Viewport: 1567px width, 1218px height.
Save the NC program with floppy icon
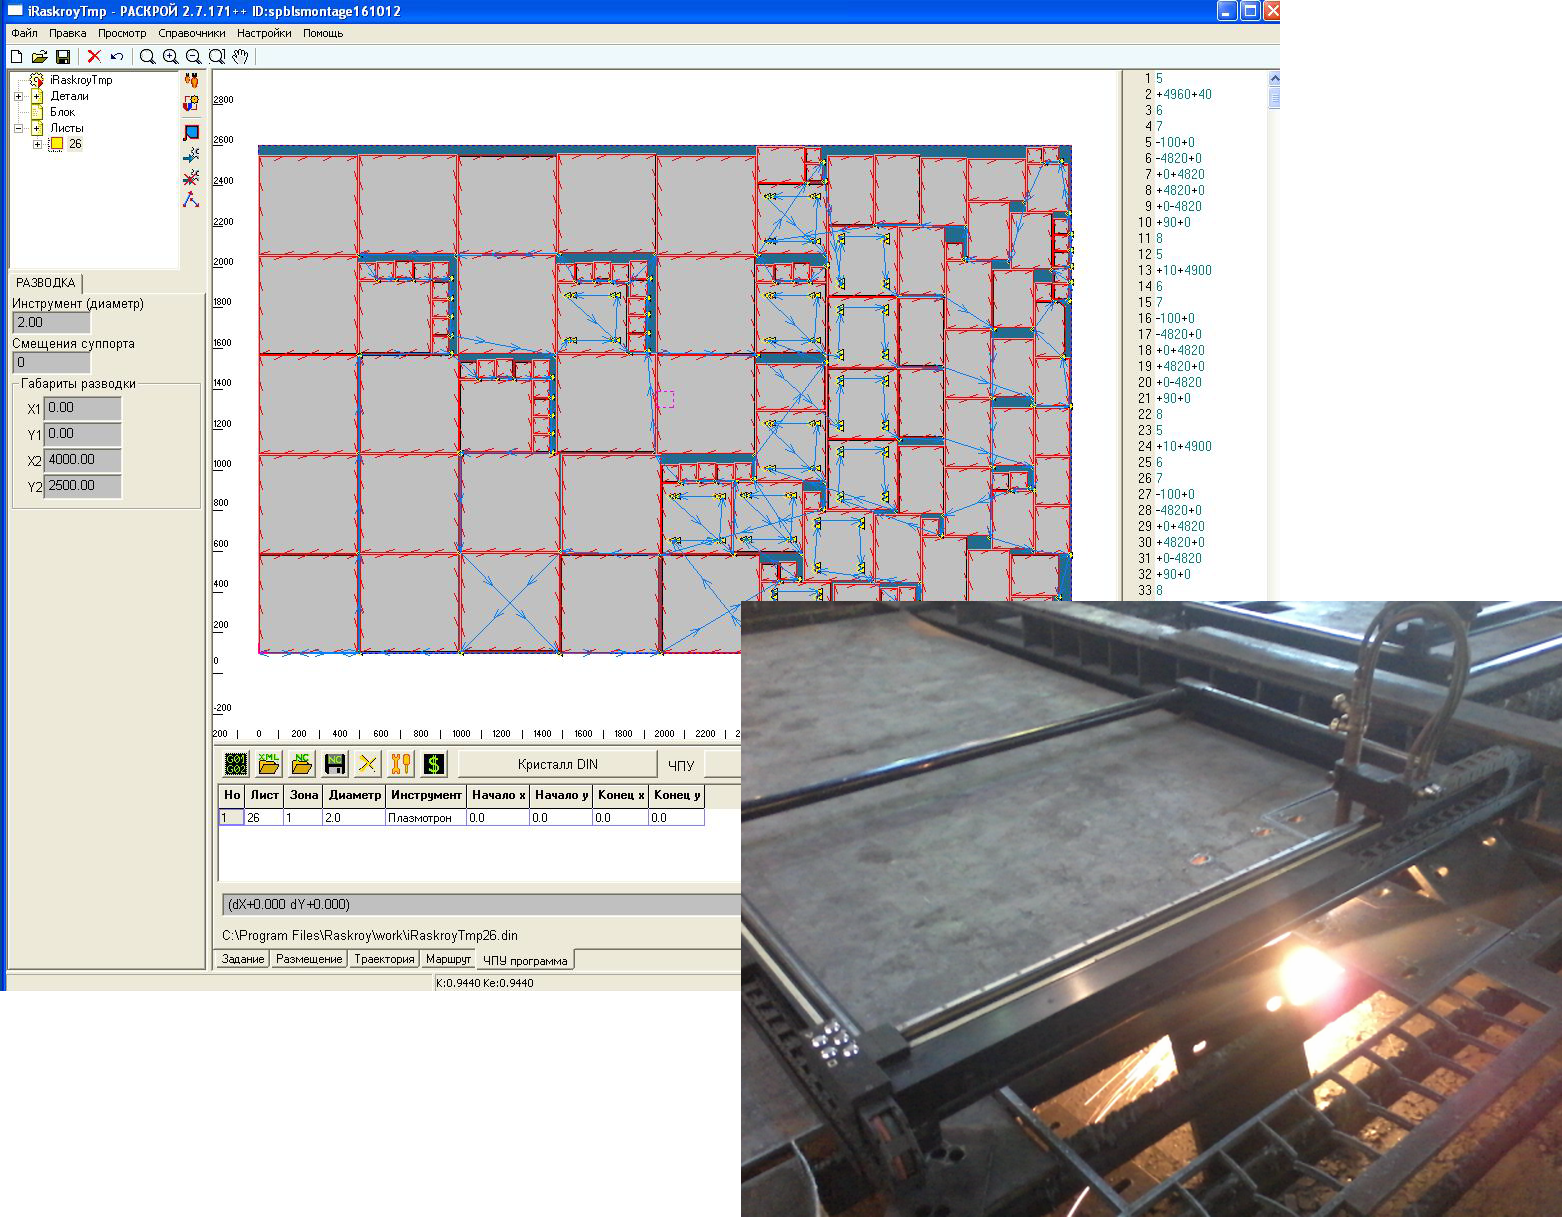(x=335, y=764)
